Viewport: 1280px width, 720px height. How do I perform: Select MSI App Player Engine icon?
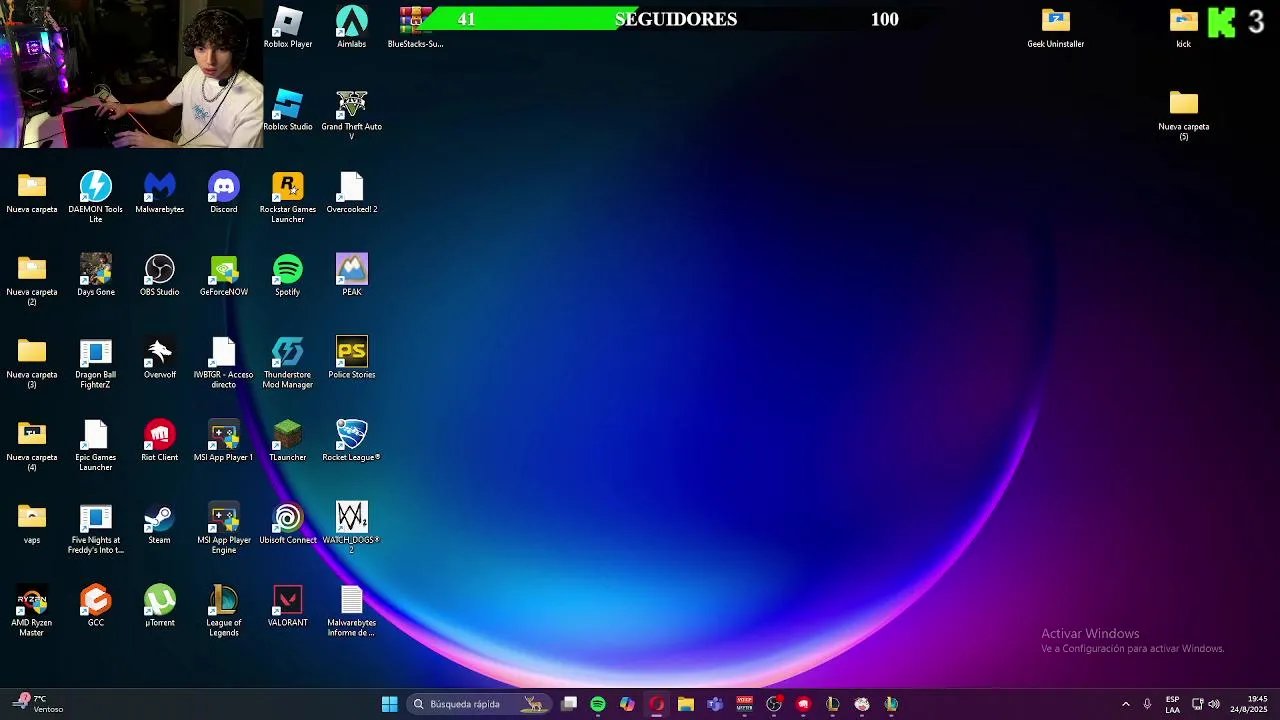click(x=224, y=529)
